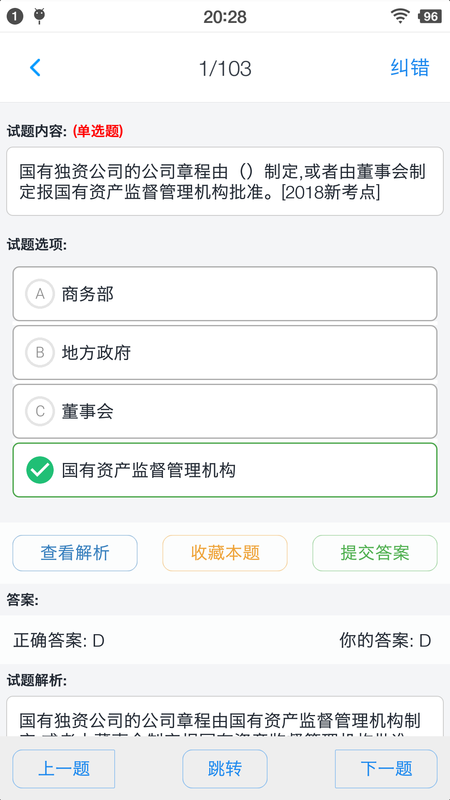Tap the green checkmark icon on option D
The height and width of the screenshot is (800, 450).
(x=40, y=470)
